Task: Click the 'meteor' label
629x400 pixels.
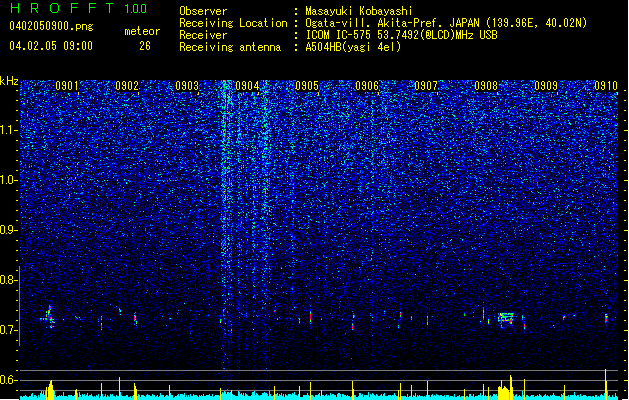Action: point(142,31)
